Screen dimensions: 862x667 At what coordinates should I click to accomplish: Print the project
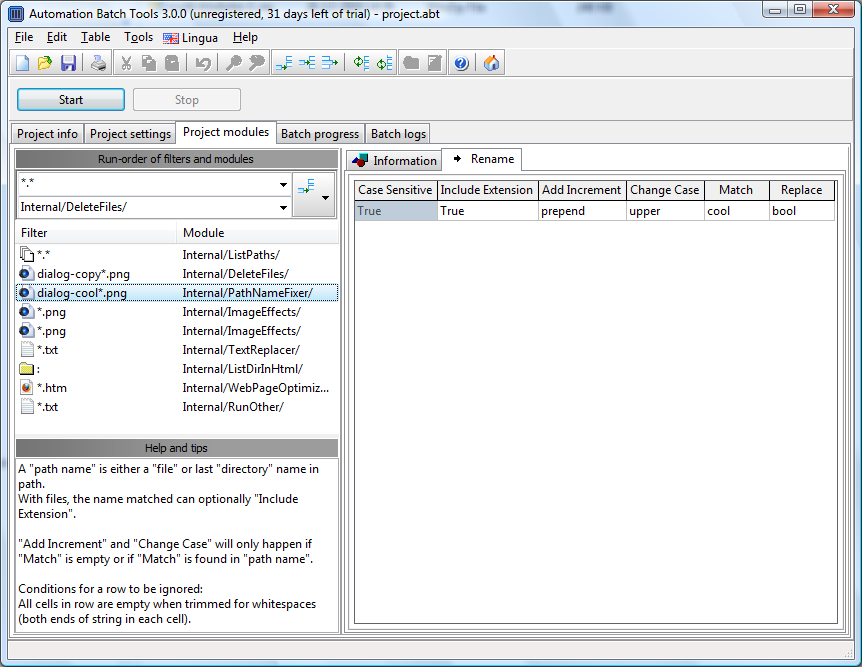97,62
